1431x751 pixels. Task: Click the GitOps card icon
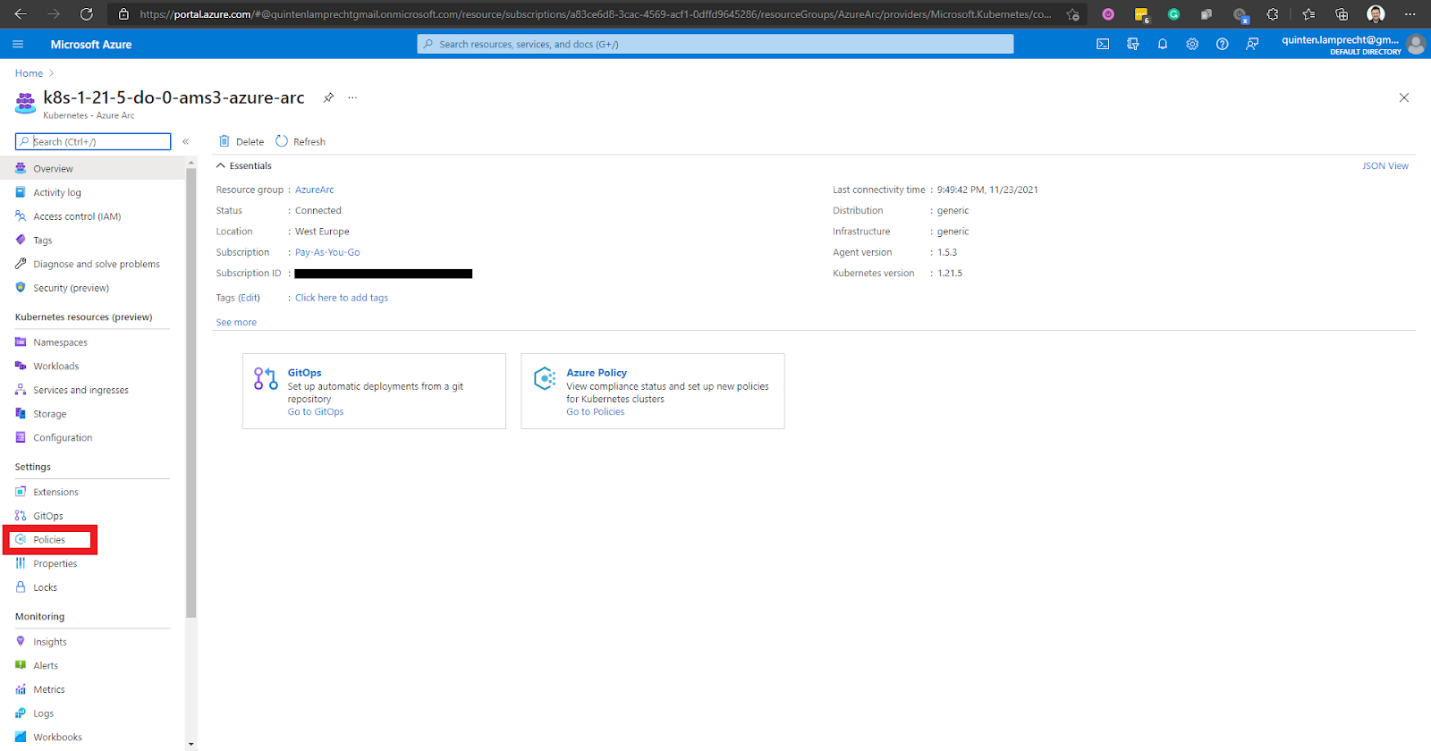(265, 378)
